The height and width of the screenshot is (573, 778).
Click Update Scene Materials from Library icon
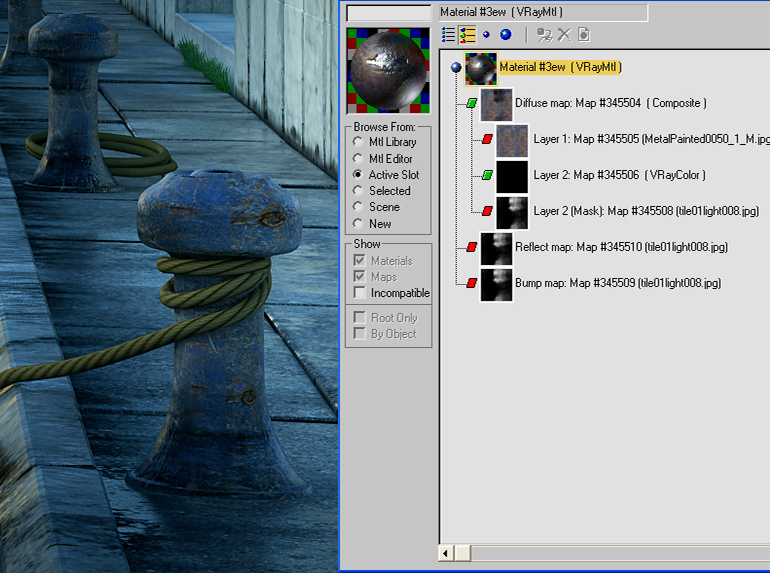click(x=545, y=35)
